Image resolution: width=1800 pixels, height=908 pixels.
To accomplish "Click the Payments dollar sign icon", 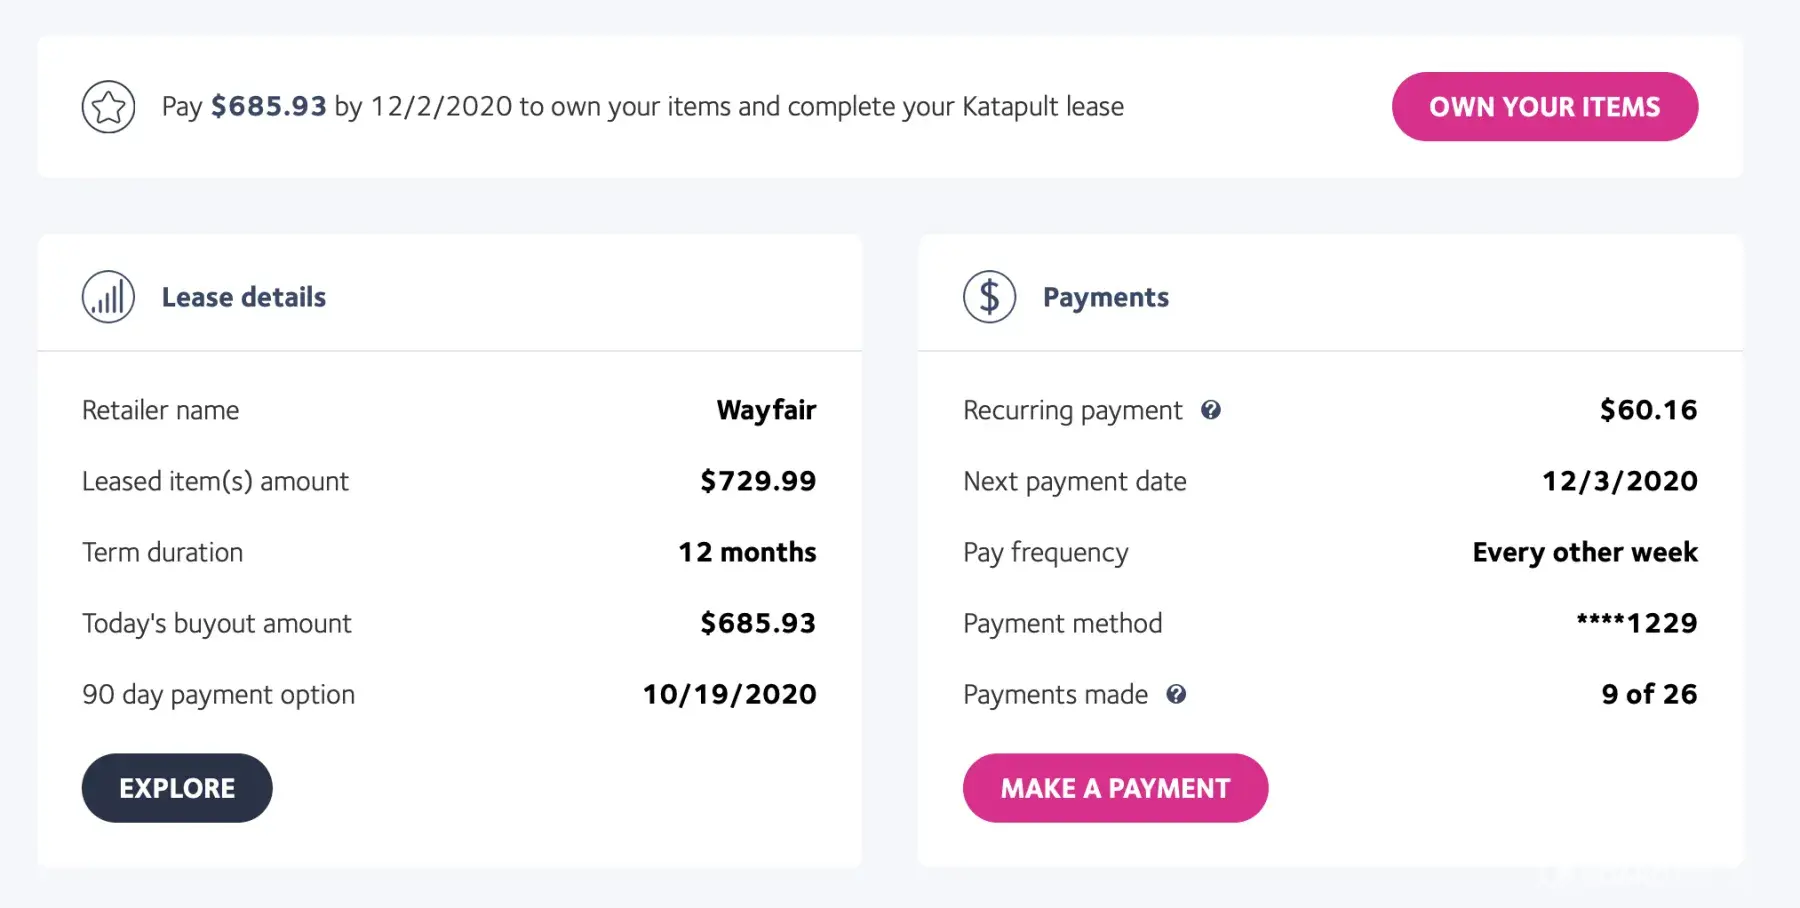I will click(x=989, y=297).
